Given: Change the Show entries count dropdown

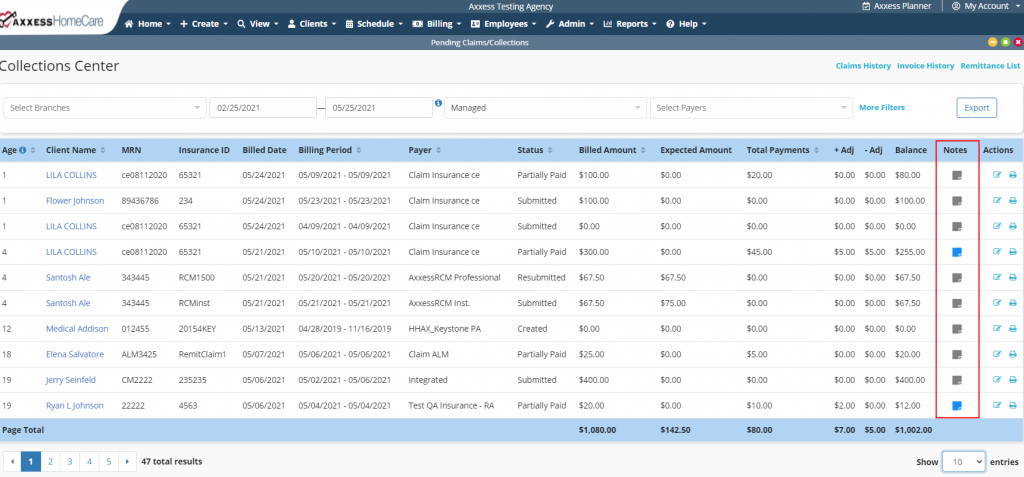Looking at the screenshot, I should tap(963, 461).
